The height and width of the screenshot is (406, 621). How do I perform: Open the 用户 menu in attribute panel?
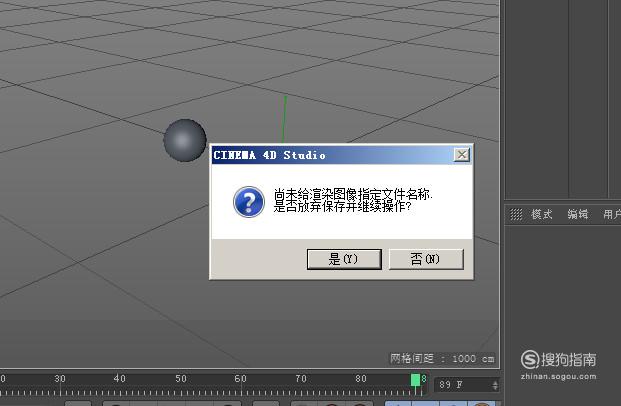pyautogui.click(x=611, y=214)
